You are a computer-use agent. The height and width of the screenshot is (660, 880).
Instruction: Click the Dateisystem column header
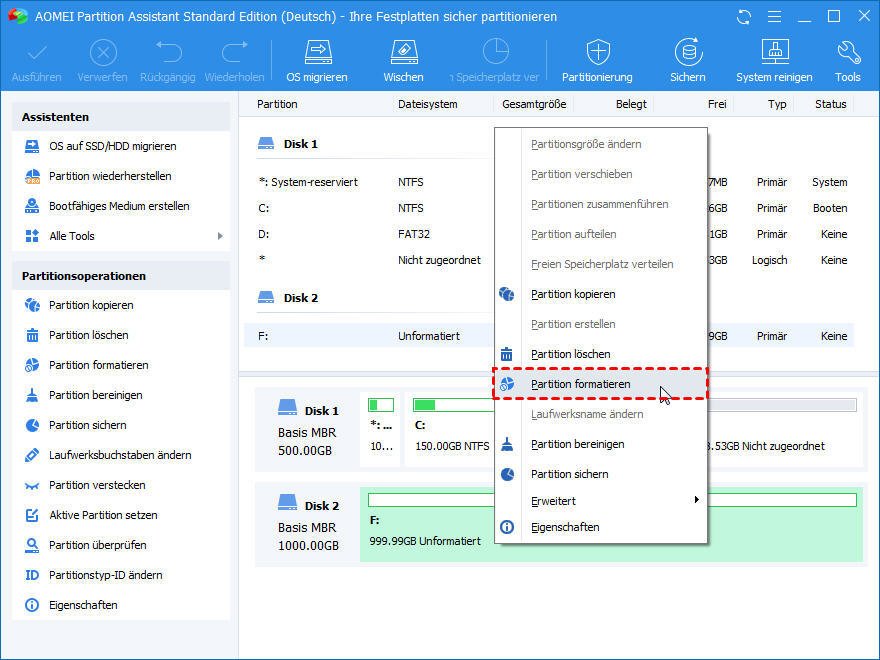pyautogui.click(x=428, y=104)
